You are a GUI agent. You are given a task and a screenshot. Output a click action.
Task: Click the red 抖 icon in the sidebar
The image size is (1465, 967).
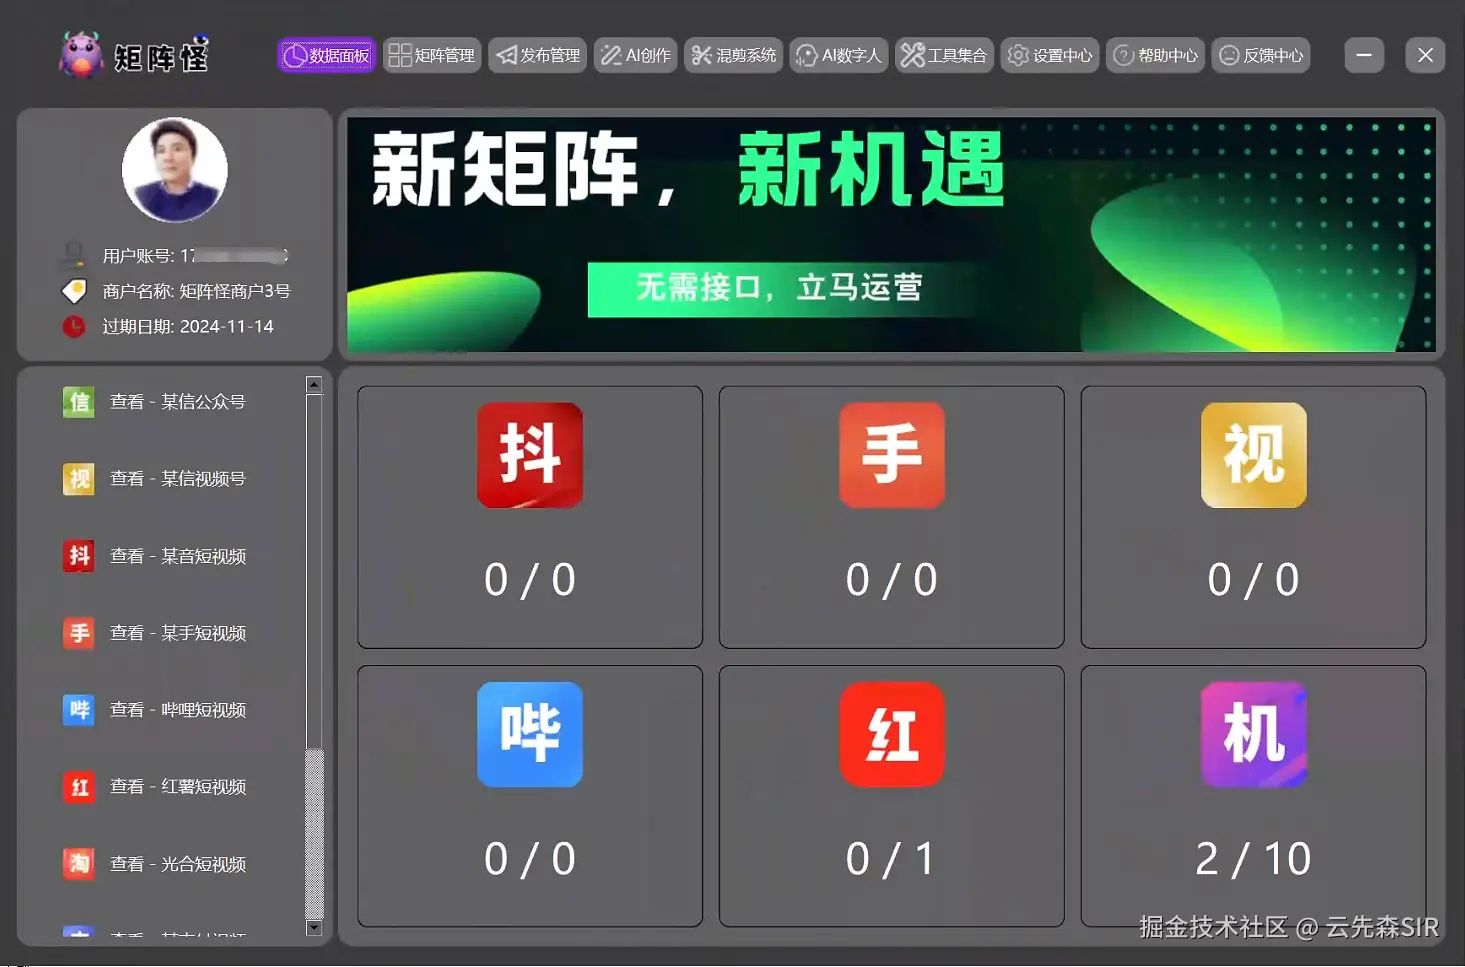[x=78, y=556]
